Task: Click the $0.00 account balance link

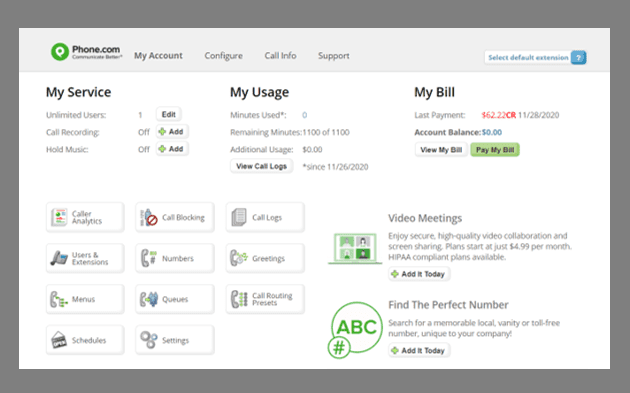Action: click(x=492, y=132)
